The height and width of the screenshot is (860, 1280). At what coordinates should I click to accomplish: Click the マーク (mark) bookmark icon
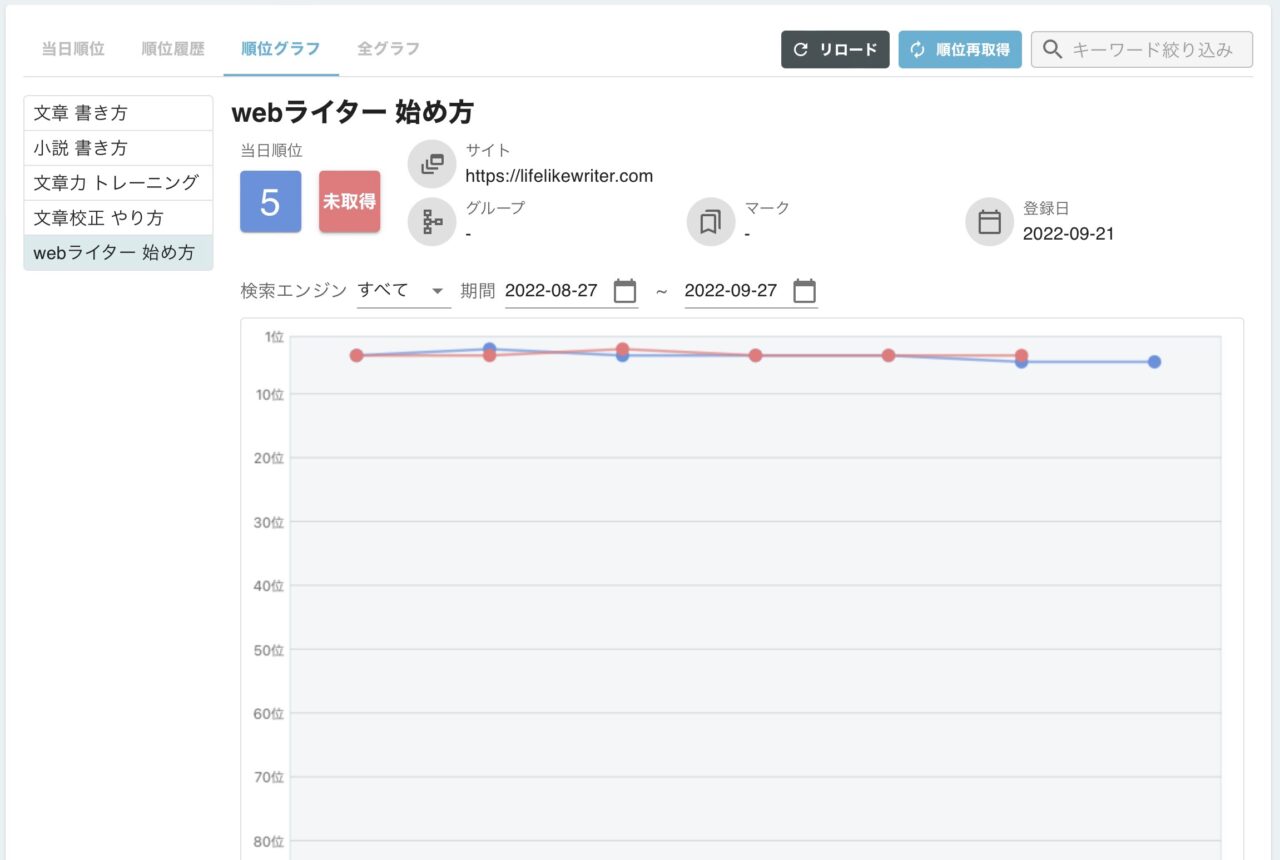pos(710,221)
